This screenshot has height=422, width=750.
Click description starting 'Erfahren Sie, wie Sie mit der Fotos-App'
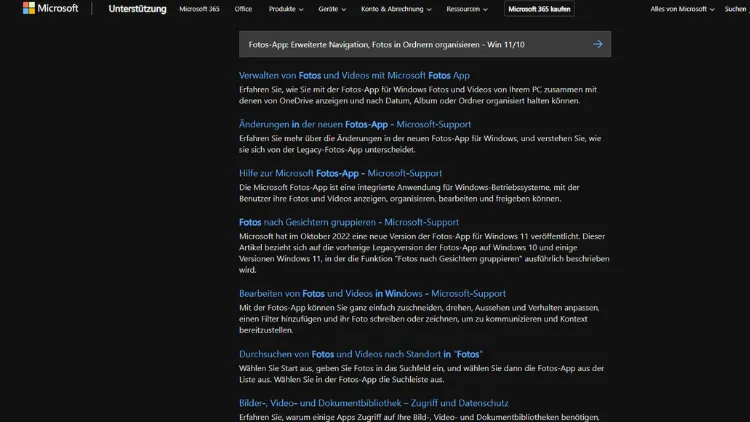point(418,95)
